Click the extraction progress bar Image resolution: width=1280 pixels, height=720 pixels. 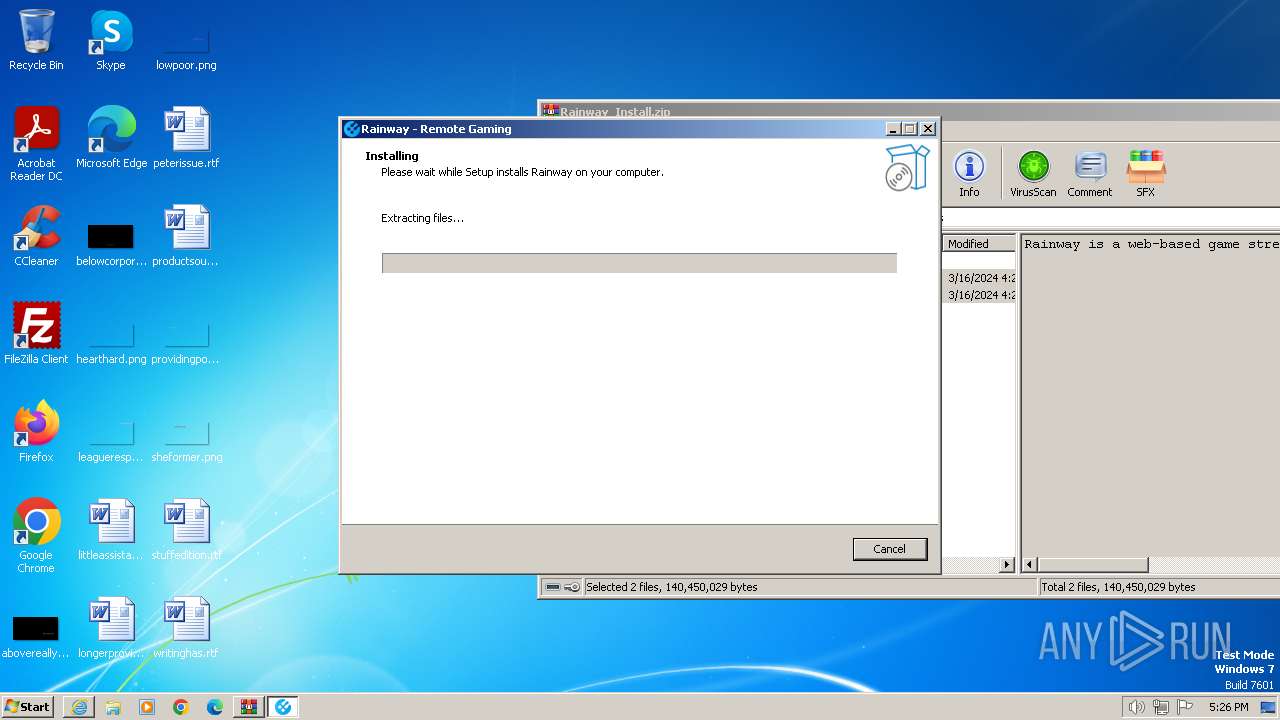[639, 263]
